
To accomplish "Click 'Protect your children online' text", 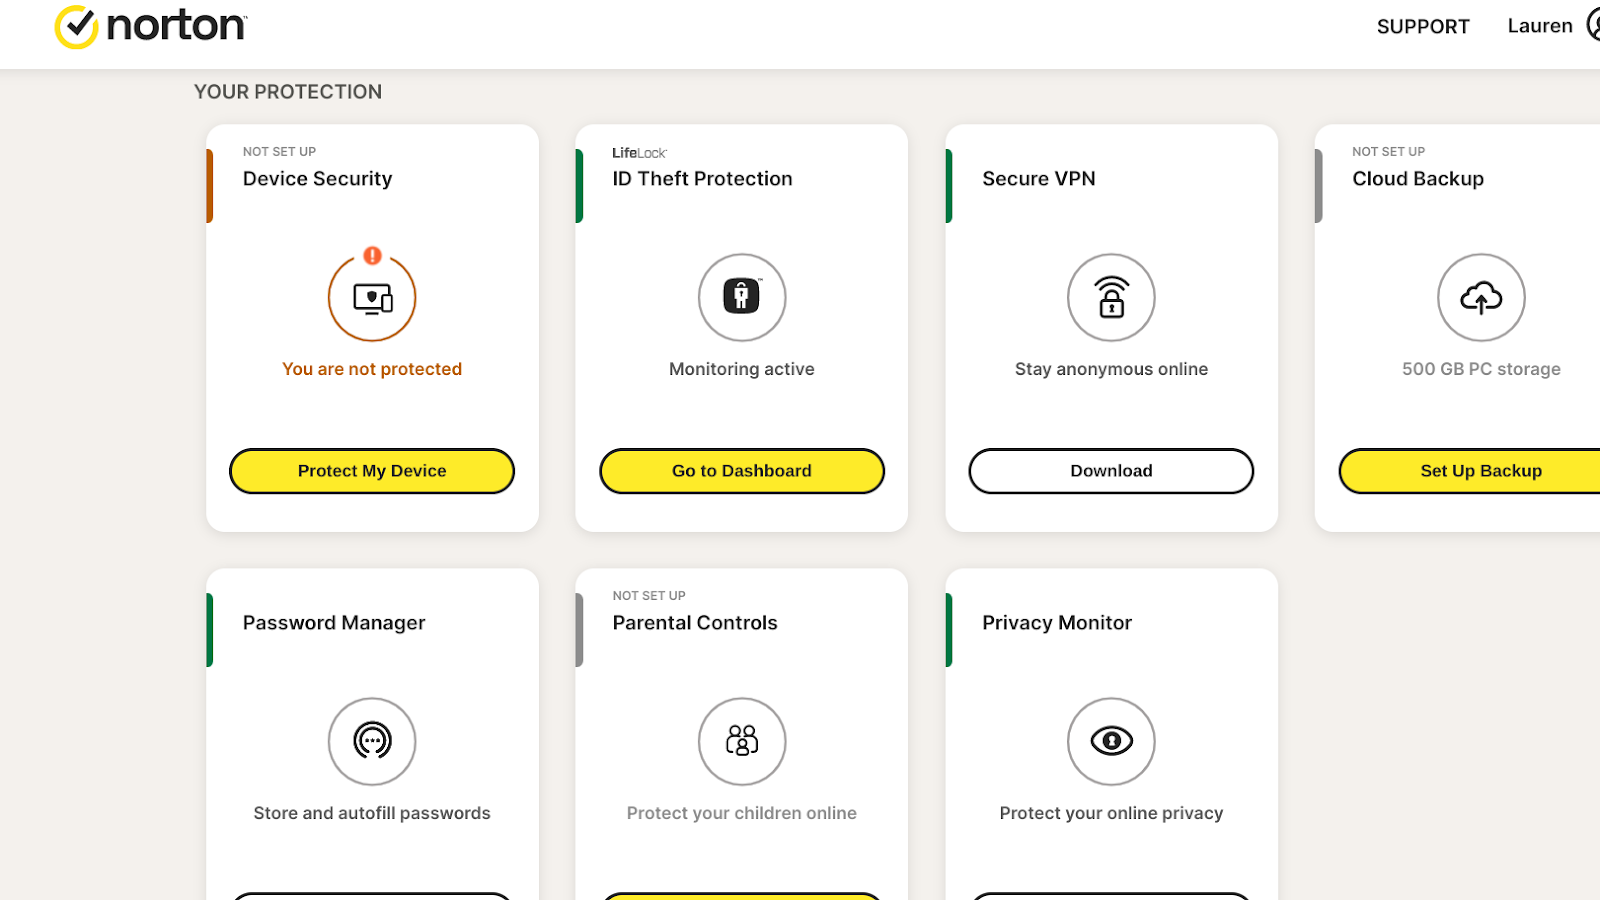I will pyautogui.click(x=742, y=813).
